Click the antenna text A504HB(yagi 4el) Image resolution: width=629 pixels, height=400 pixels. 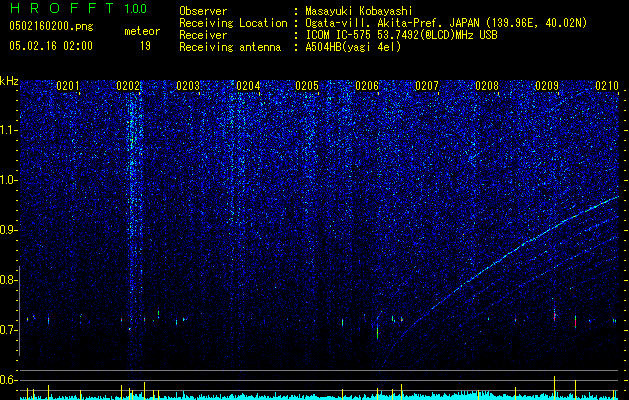tap(353, 47)
